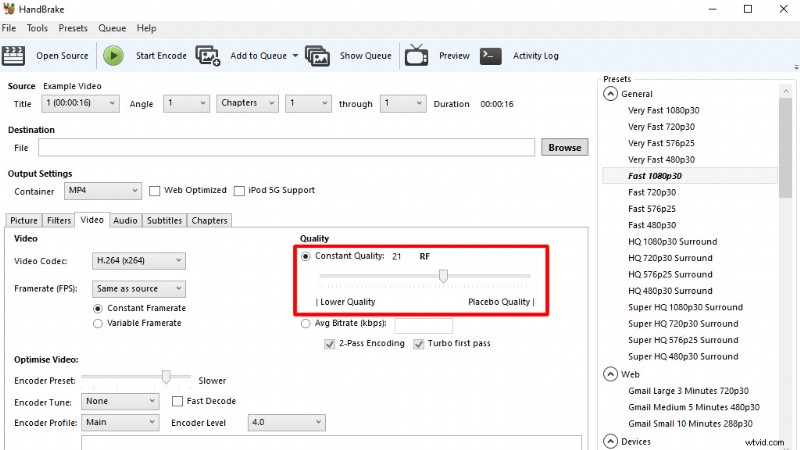This screenshot has height=450, width=800.
Task: Open the Queue menu
Action: (112, 28)
